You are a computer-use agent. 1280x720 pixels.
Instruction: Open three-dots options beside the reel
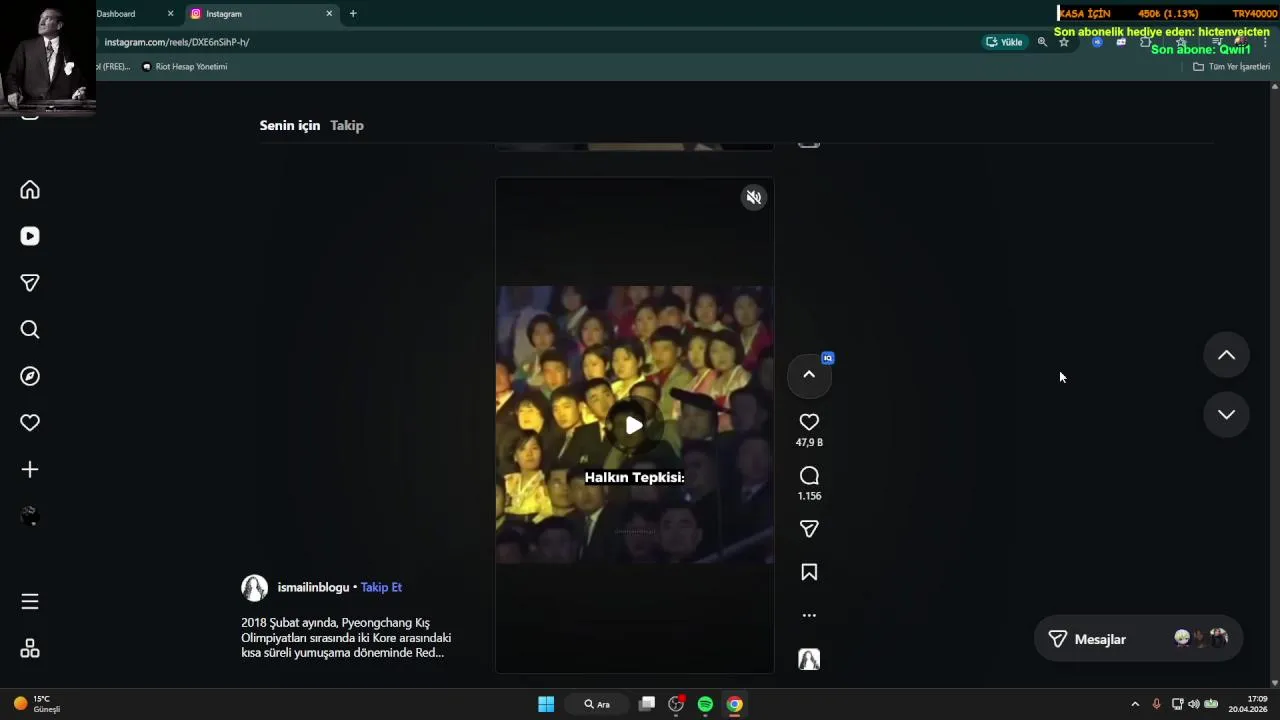click(x=809, y=616)
